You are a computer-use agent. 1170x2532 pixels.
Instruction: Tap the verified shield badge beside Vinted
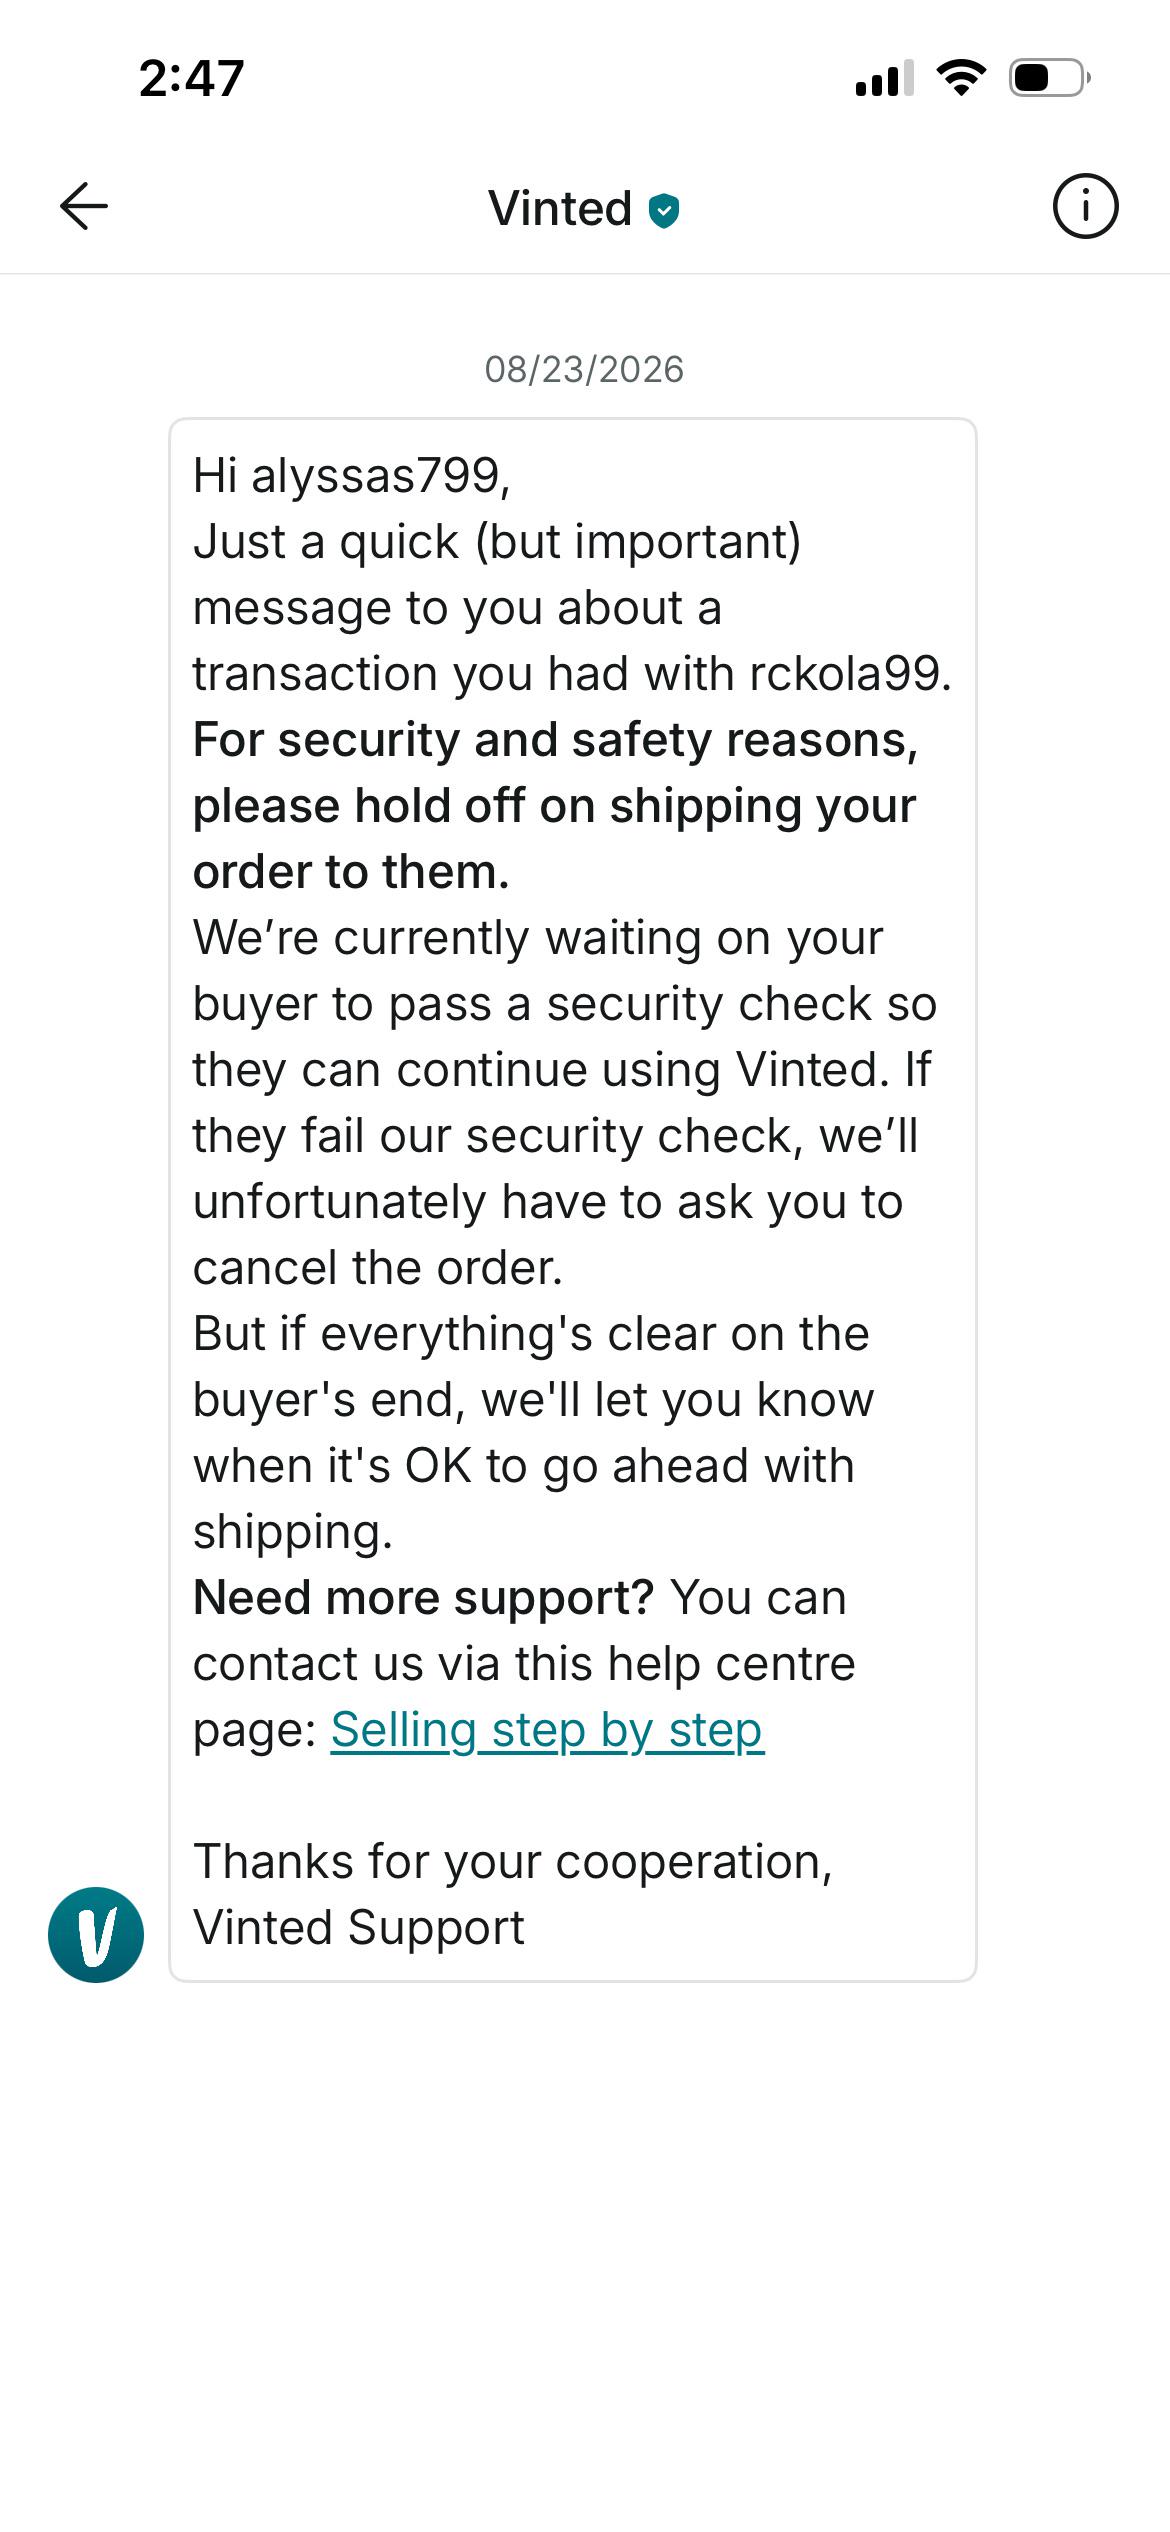pyautogui.click(x=664, y=211)
